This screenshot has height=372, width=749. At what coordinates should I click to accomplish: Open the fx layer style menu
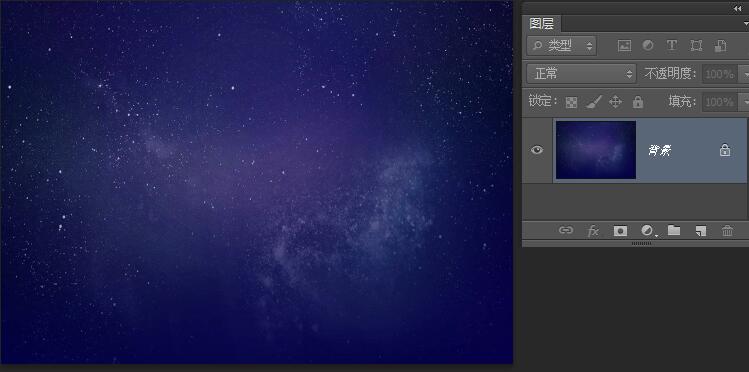[593, 231]
